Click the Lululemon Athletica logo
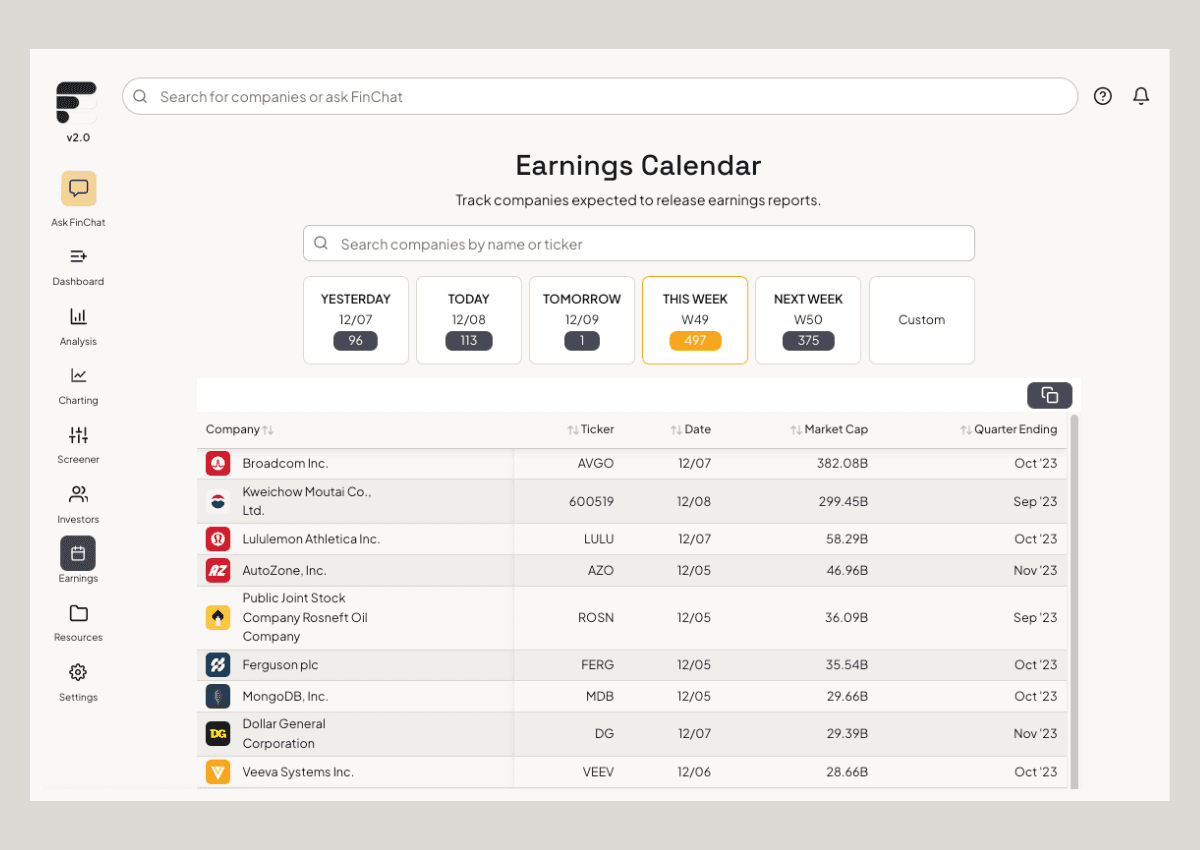The image size is (1200, 850). coord(218,539)
